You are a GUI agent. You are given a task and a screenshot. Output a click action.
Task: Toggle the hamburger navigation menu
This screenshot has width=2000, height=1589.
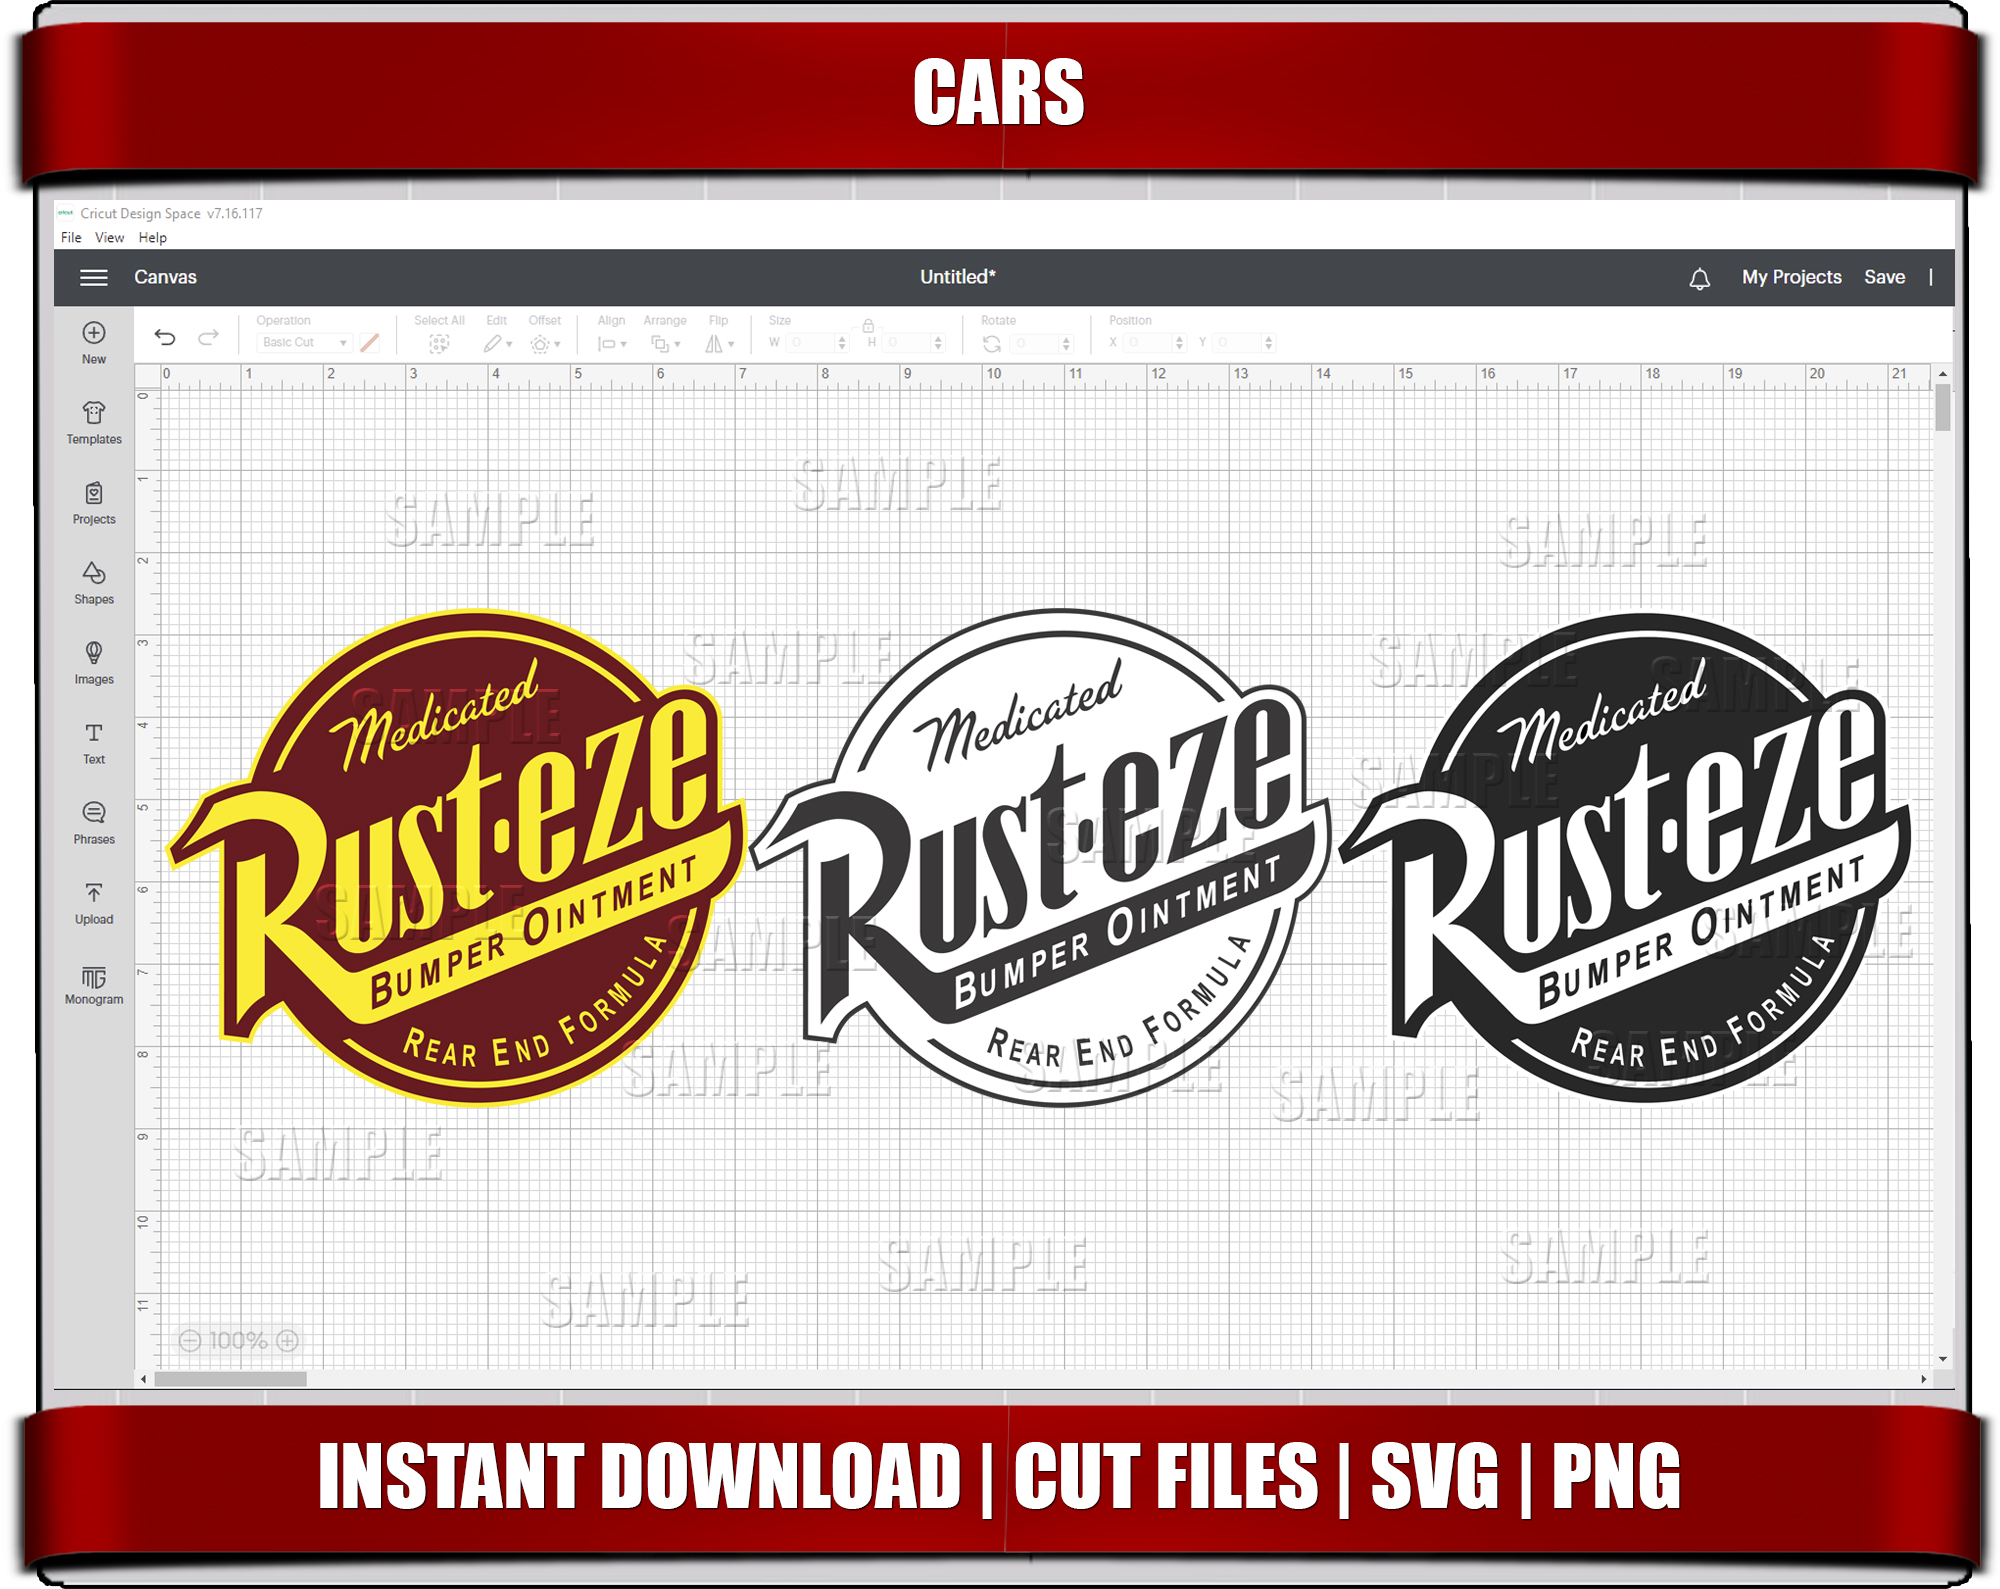coord(94,278)
